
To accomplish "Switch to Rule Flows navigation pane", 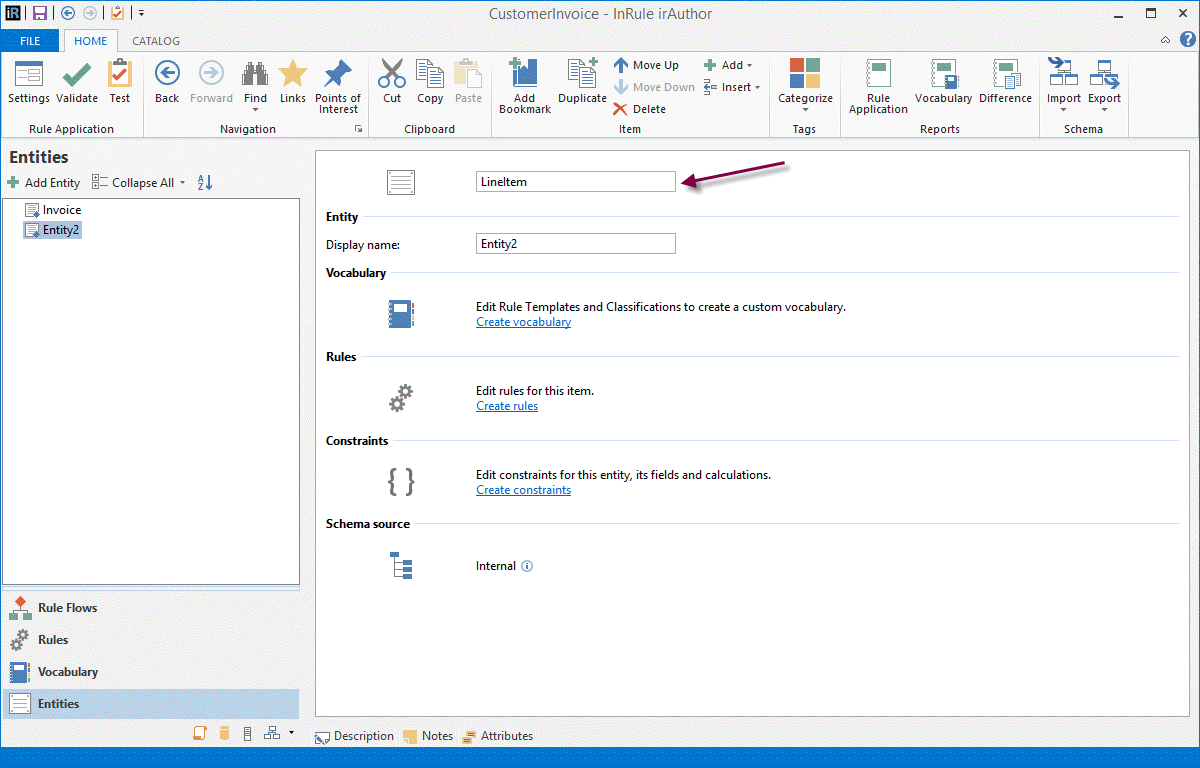I will click(67, 608).
